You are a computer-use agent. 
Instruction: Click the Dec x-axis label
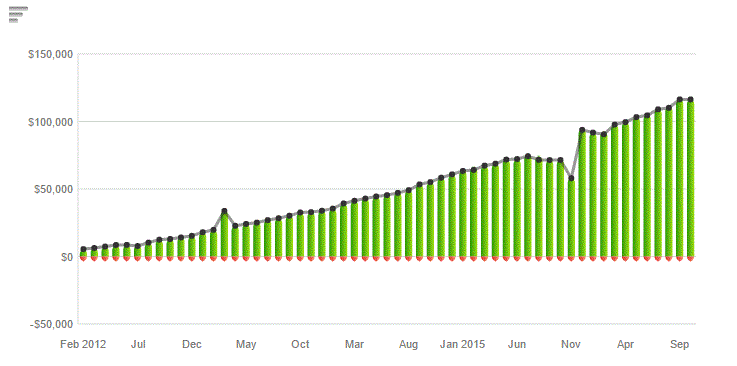click(x=192, y=344)
